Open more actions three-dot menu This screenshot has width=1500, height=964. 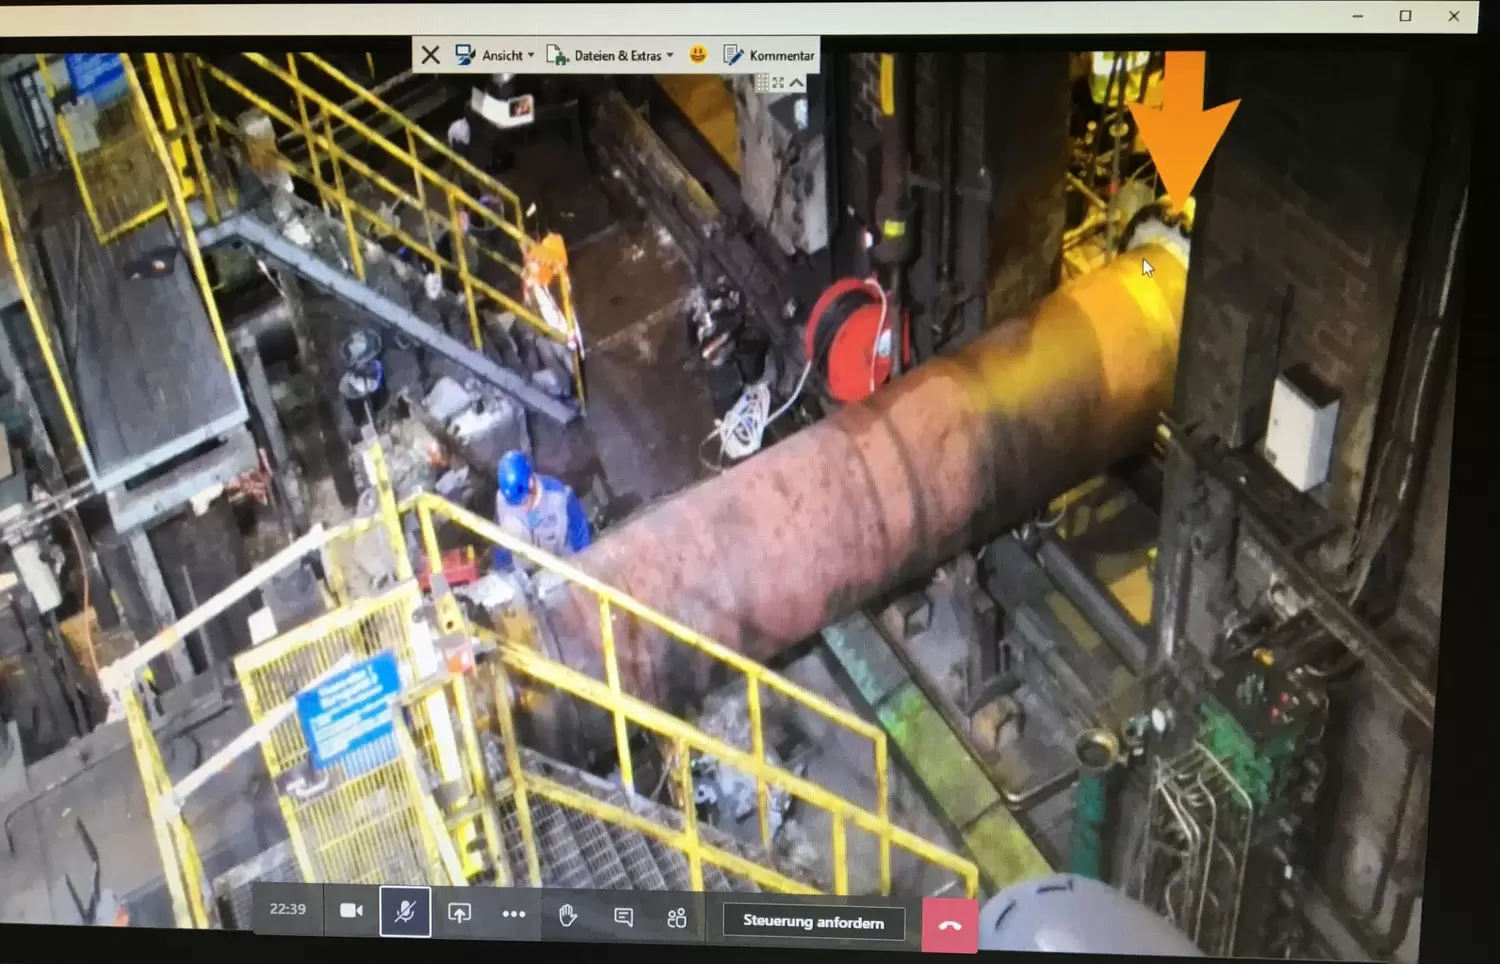[x=514, y=914]
